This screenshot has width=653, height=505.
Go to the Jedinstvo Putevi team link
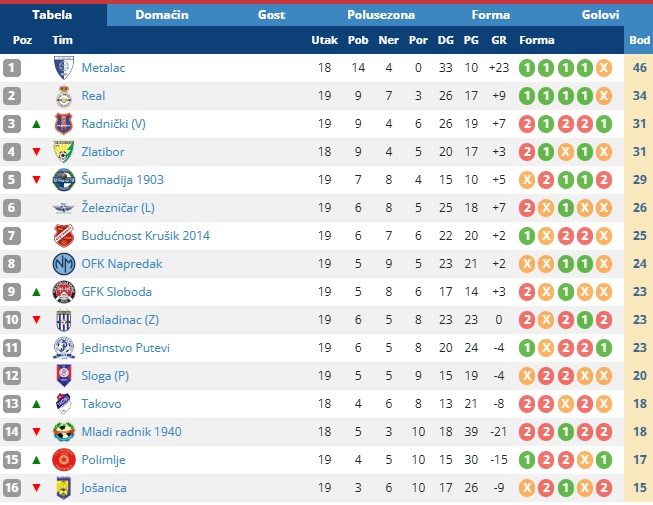(x=125, y=348)
